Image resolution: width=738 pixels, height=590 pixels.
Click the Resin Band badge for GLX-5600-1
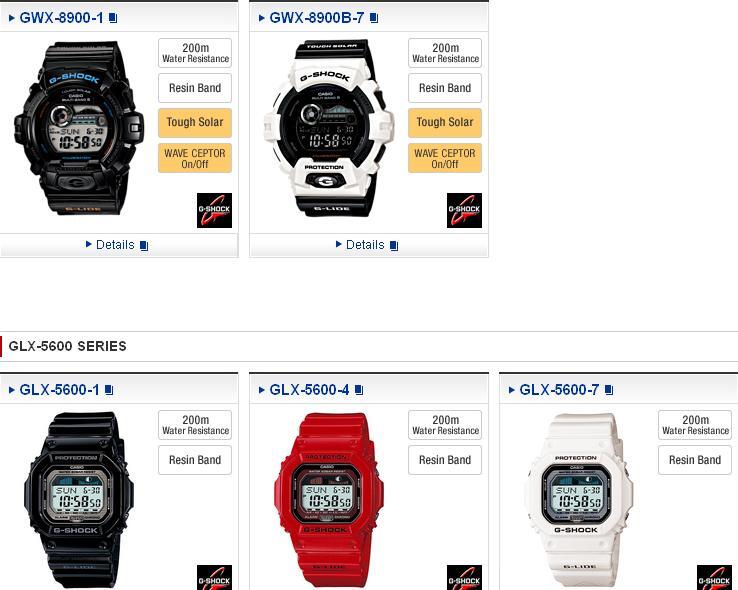pyautogui.click(x=195, y=460)
